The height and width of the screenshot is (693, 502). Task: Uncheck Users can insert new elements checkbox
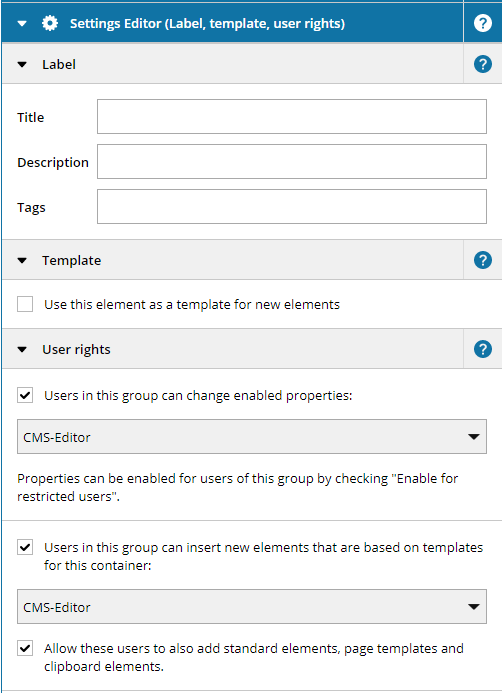click(25, 547)
